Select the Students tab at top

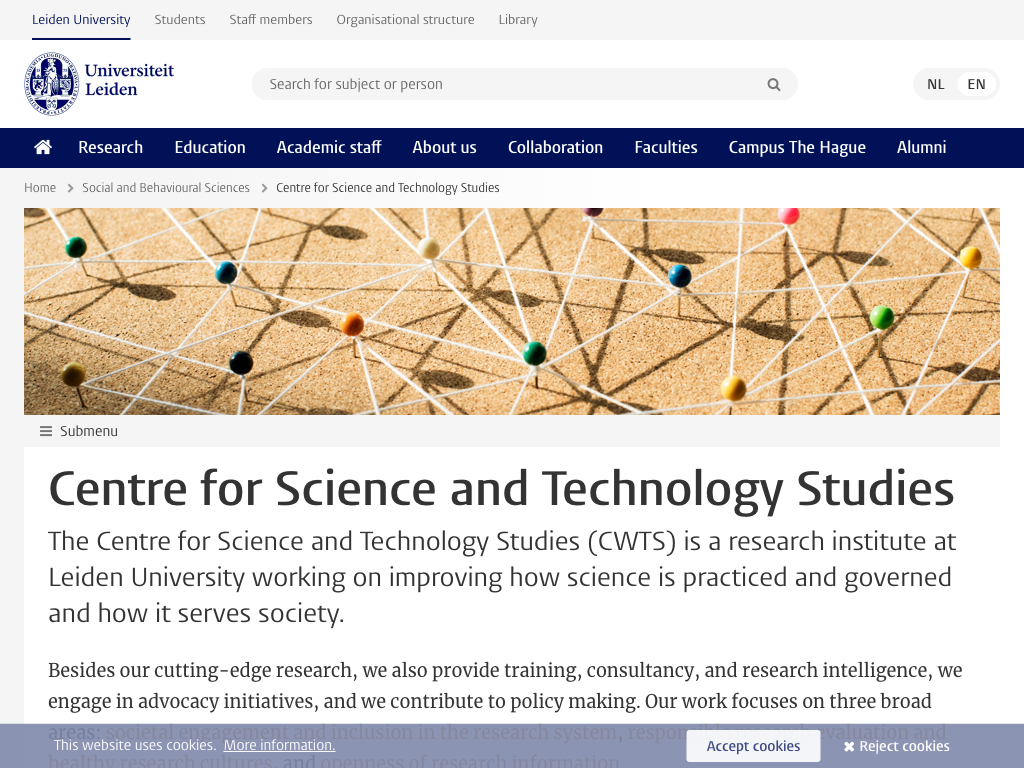[x=180, y=19]
